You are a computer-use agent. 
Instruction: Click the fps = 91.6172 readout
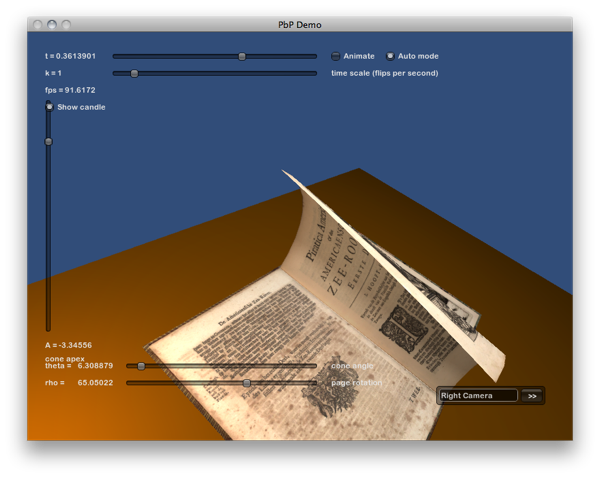point(70,90)
